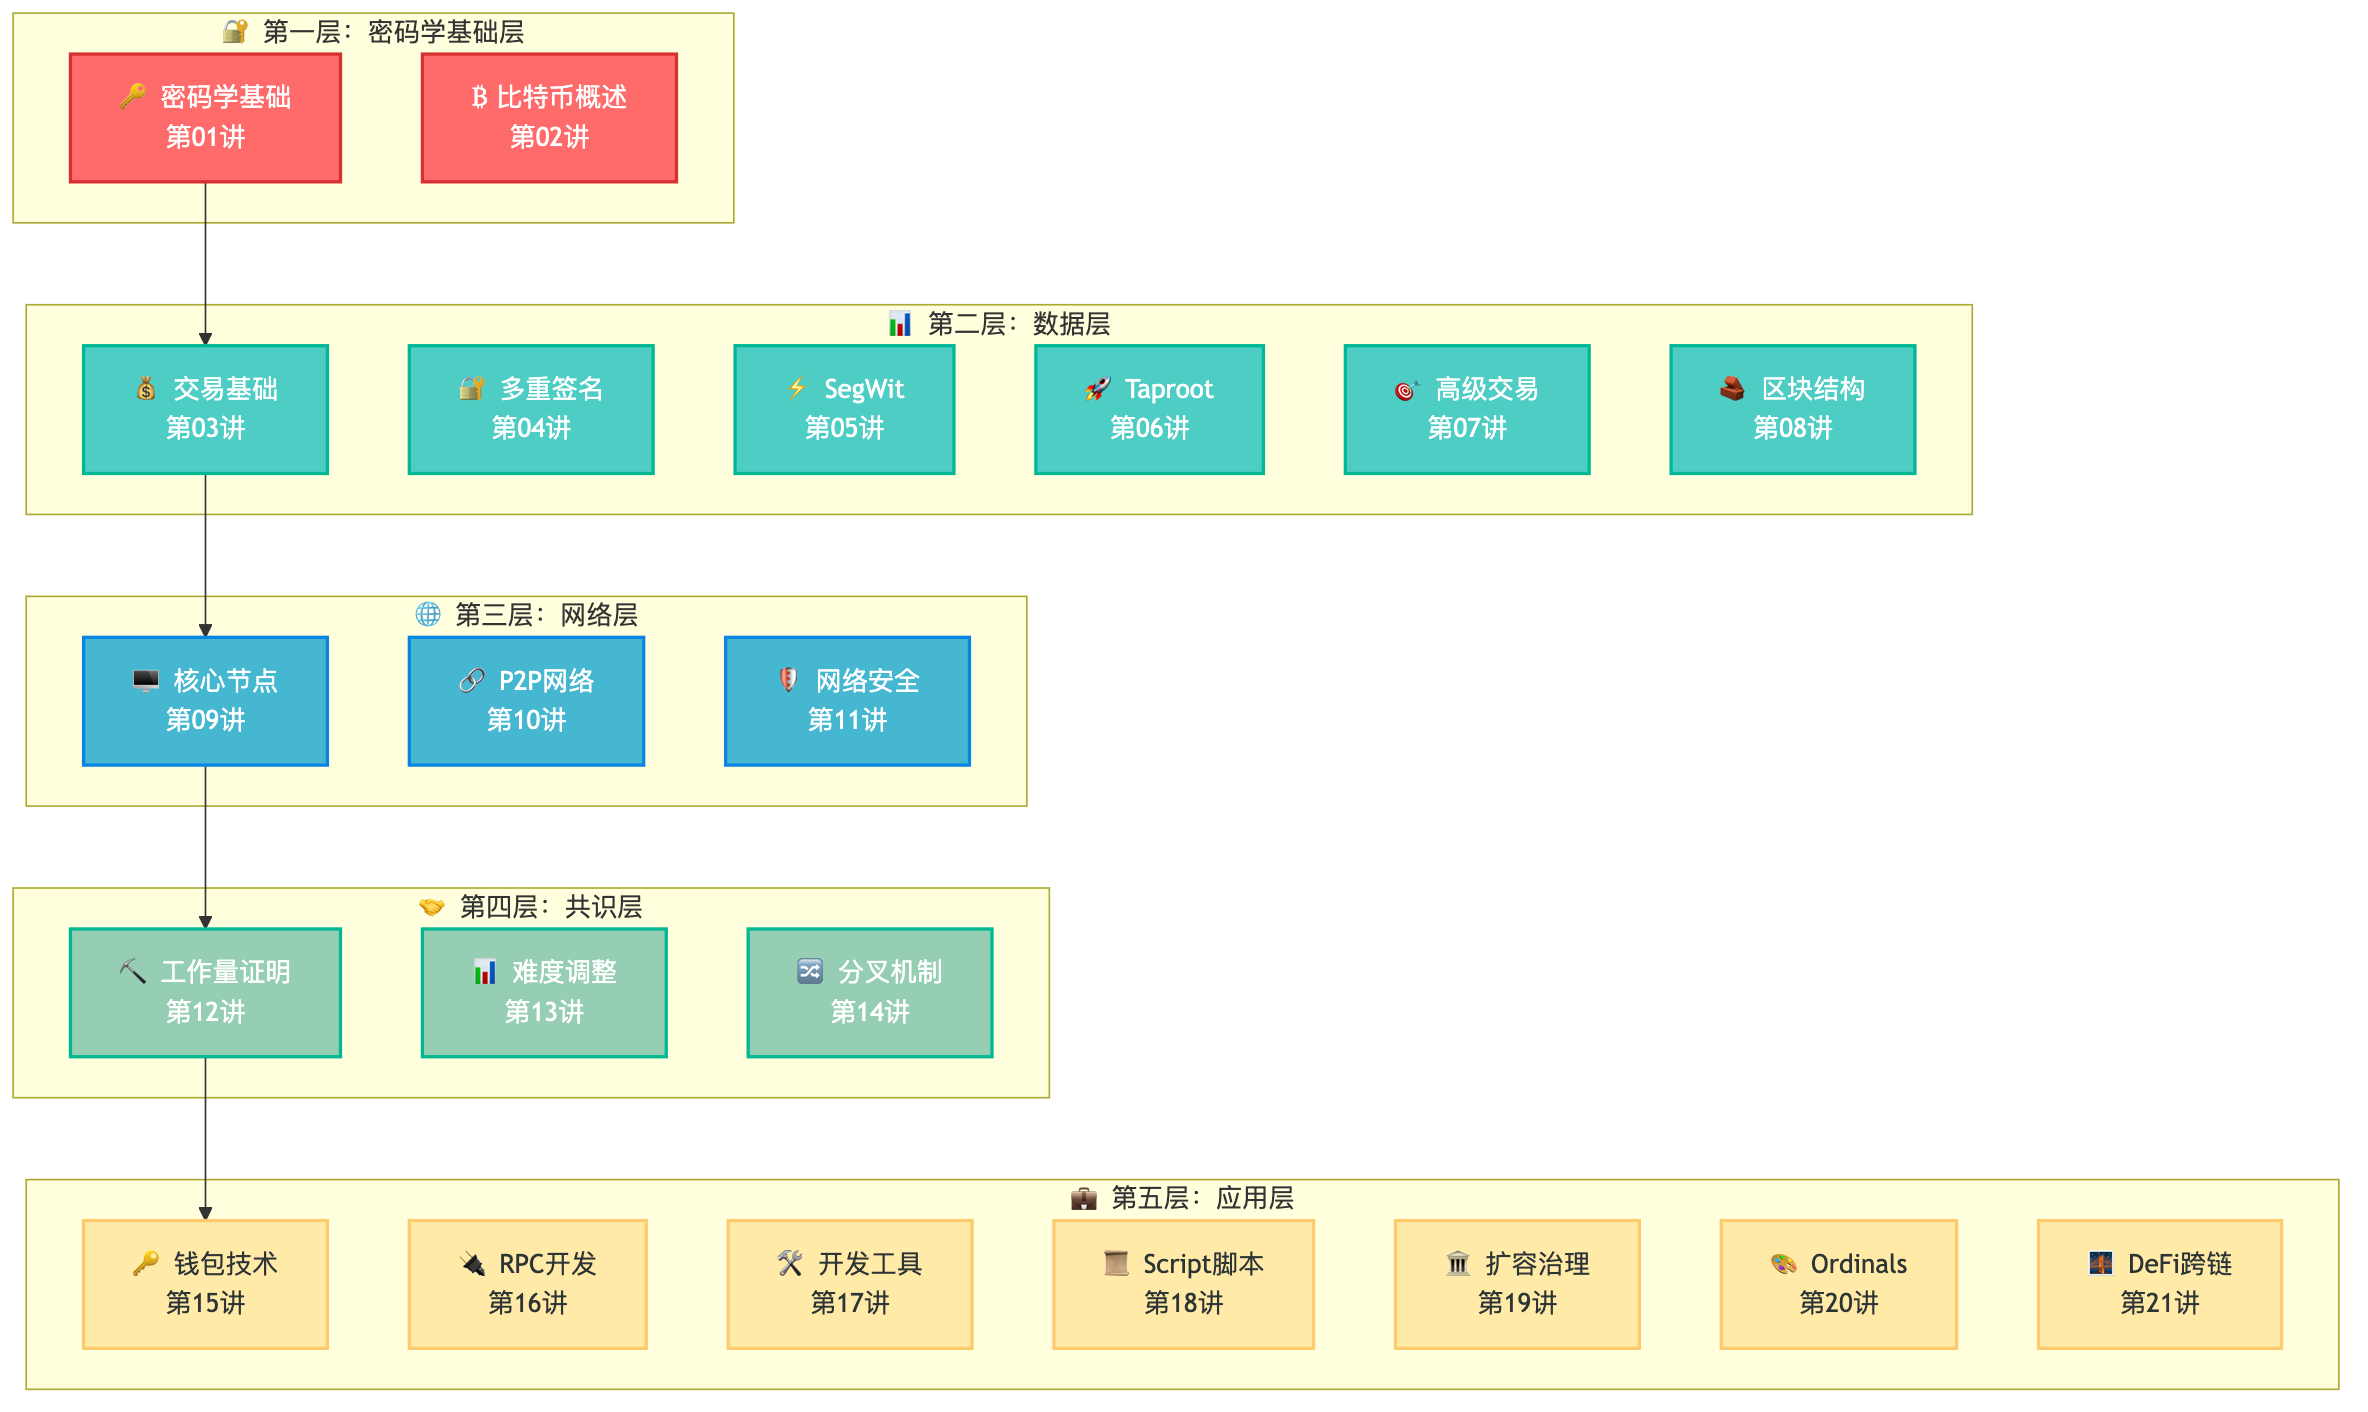Click the lock icon in 第一层 title
The image size is (2368, 1412).
coord(235,31)
